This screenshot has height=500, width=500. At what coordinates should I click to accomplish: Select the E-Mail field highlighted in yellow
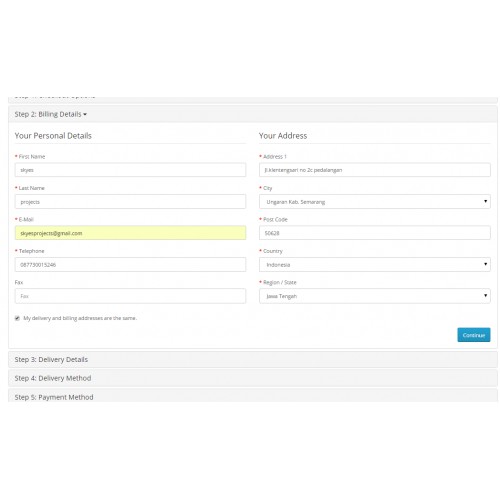coord(130,233)
